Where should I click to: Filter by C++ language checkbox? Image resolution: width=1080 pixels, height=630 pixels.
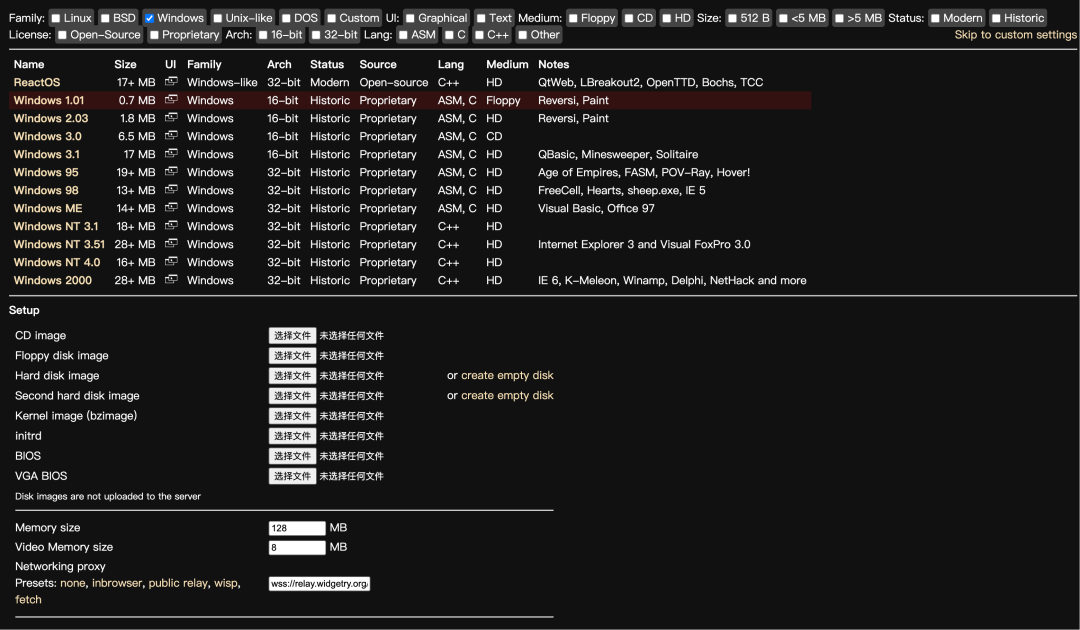[x=479, y=35]
